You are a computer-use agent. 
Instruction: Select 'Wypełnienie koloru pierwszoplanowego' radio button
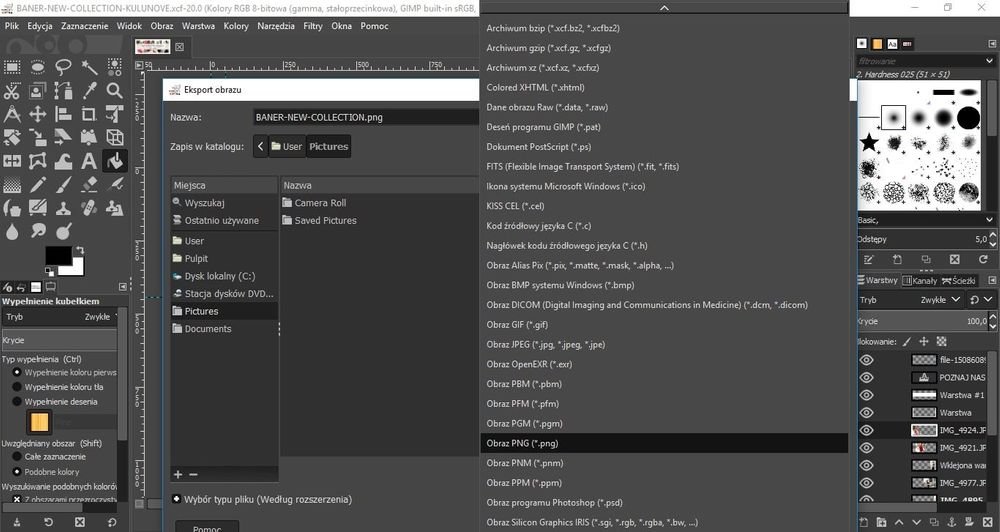(x=17, y=373)
